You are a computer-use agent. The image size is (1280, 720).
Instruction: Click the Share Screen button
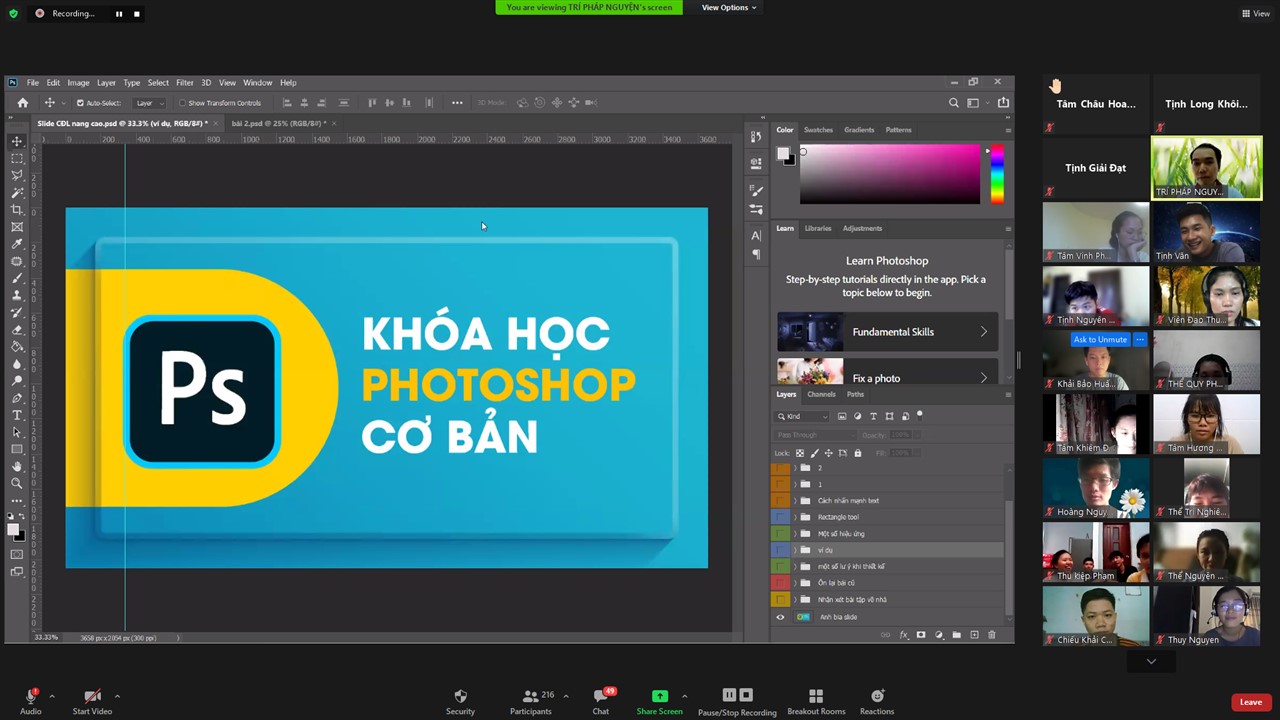click(660, 700)
